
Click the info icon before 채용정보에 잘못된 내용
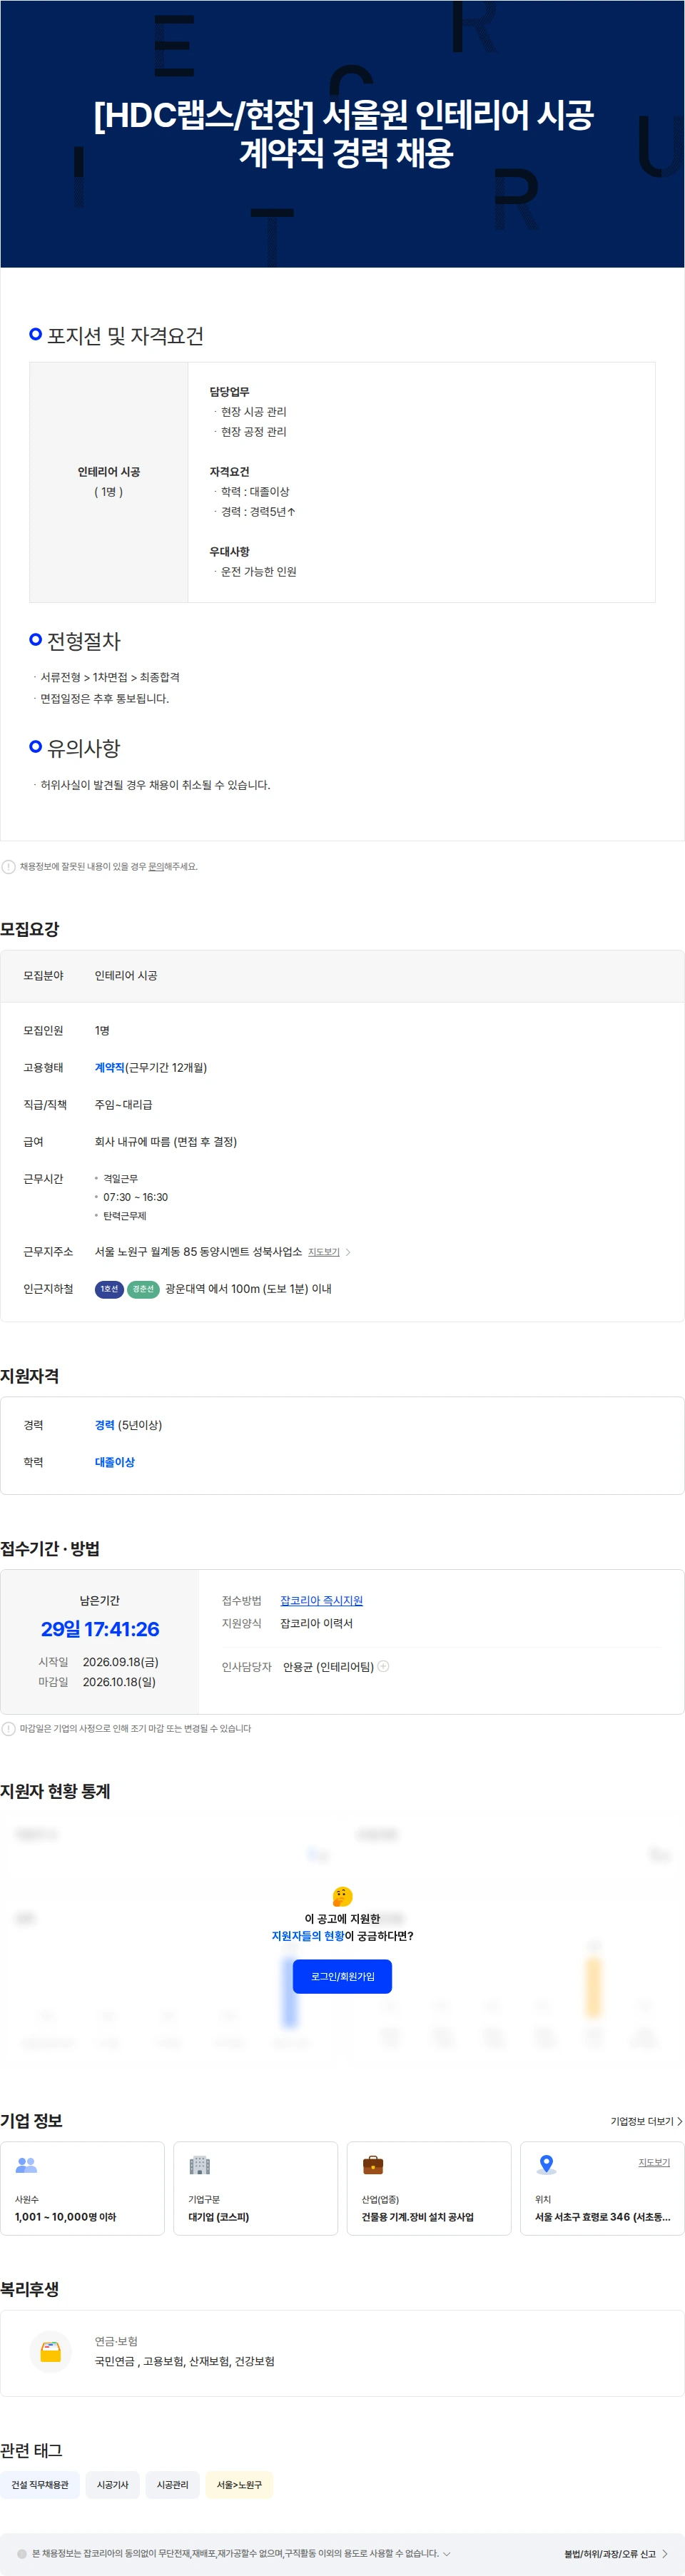coord(8,866)
